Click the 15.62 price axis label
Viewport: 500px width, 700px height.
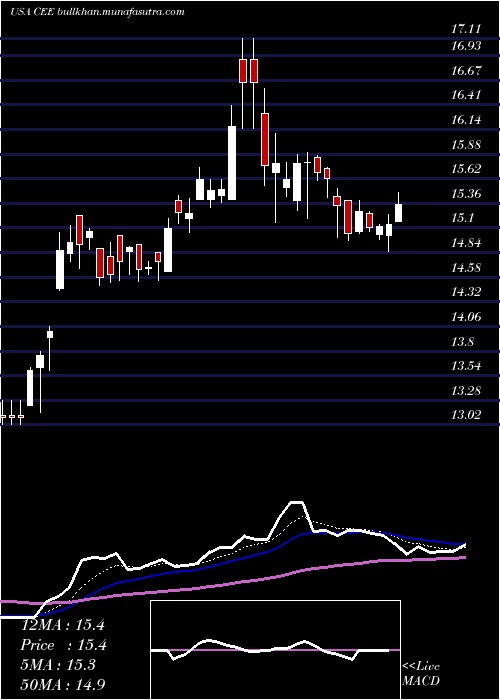click(466, 169)
